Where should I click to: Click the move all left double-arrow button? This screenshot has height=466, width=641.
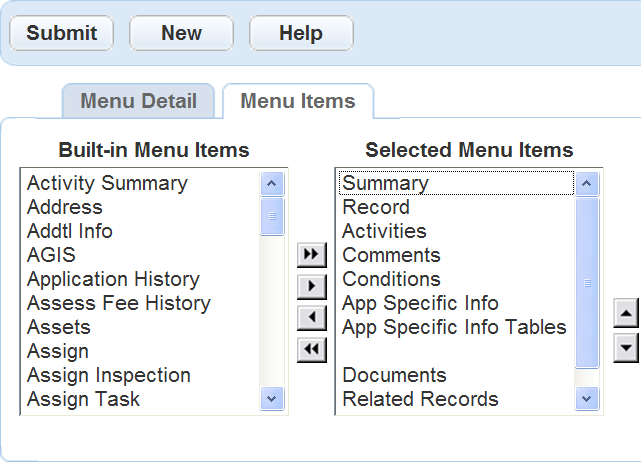pos(312,349)
